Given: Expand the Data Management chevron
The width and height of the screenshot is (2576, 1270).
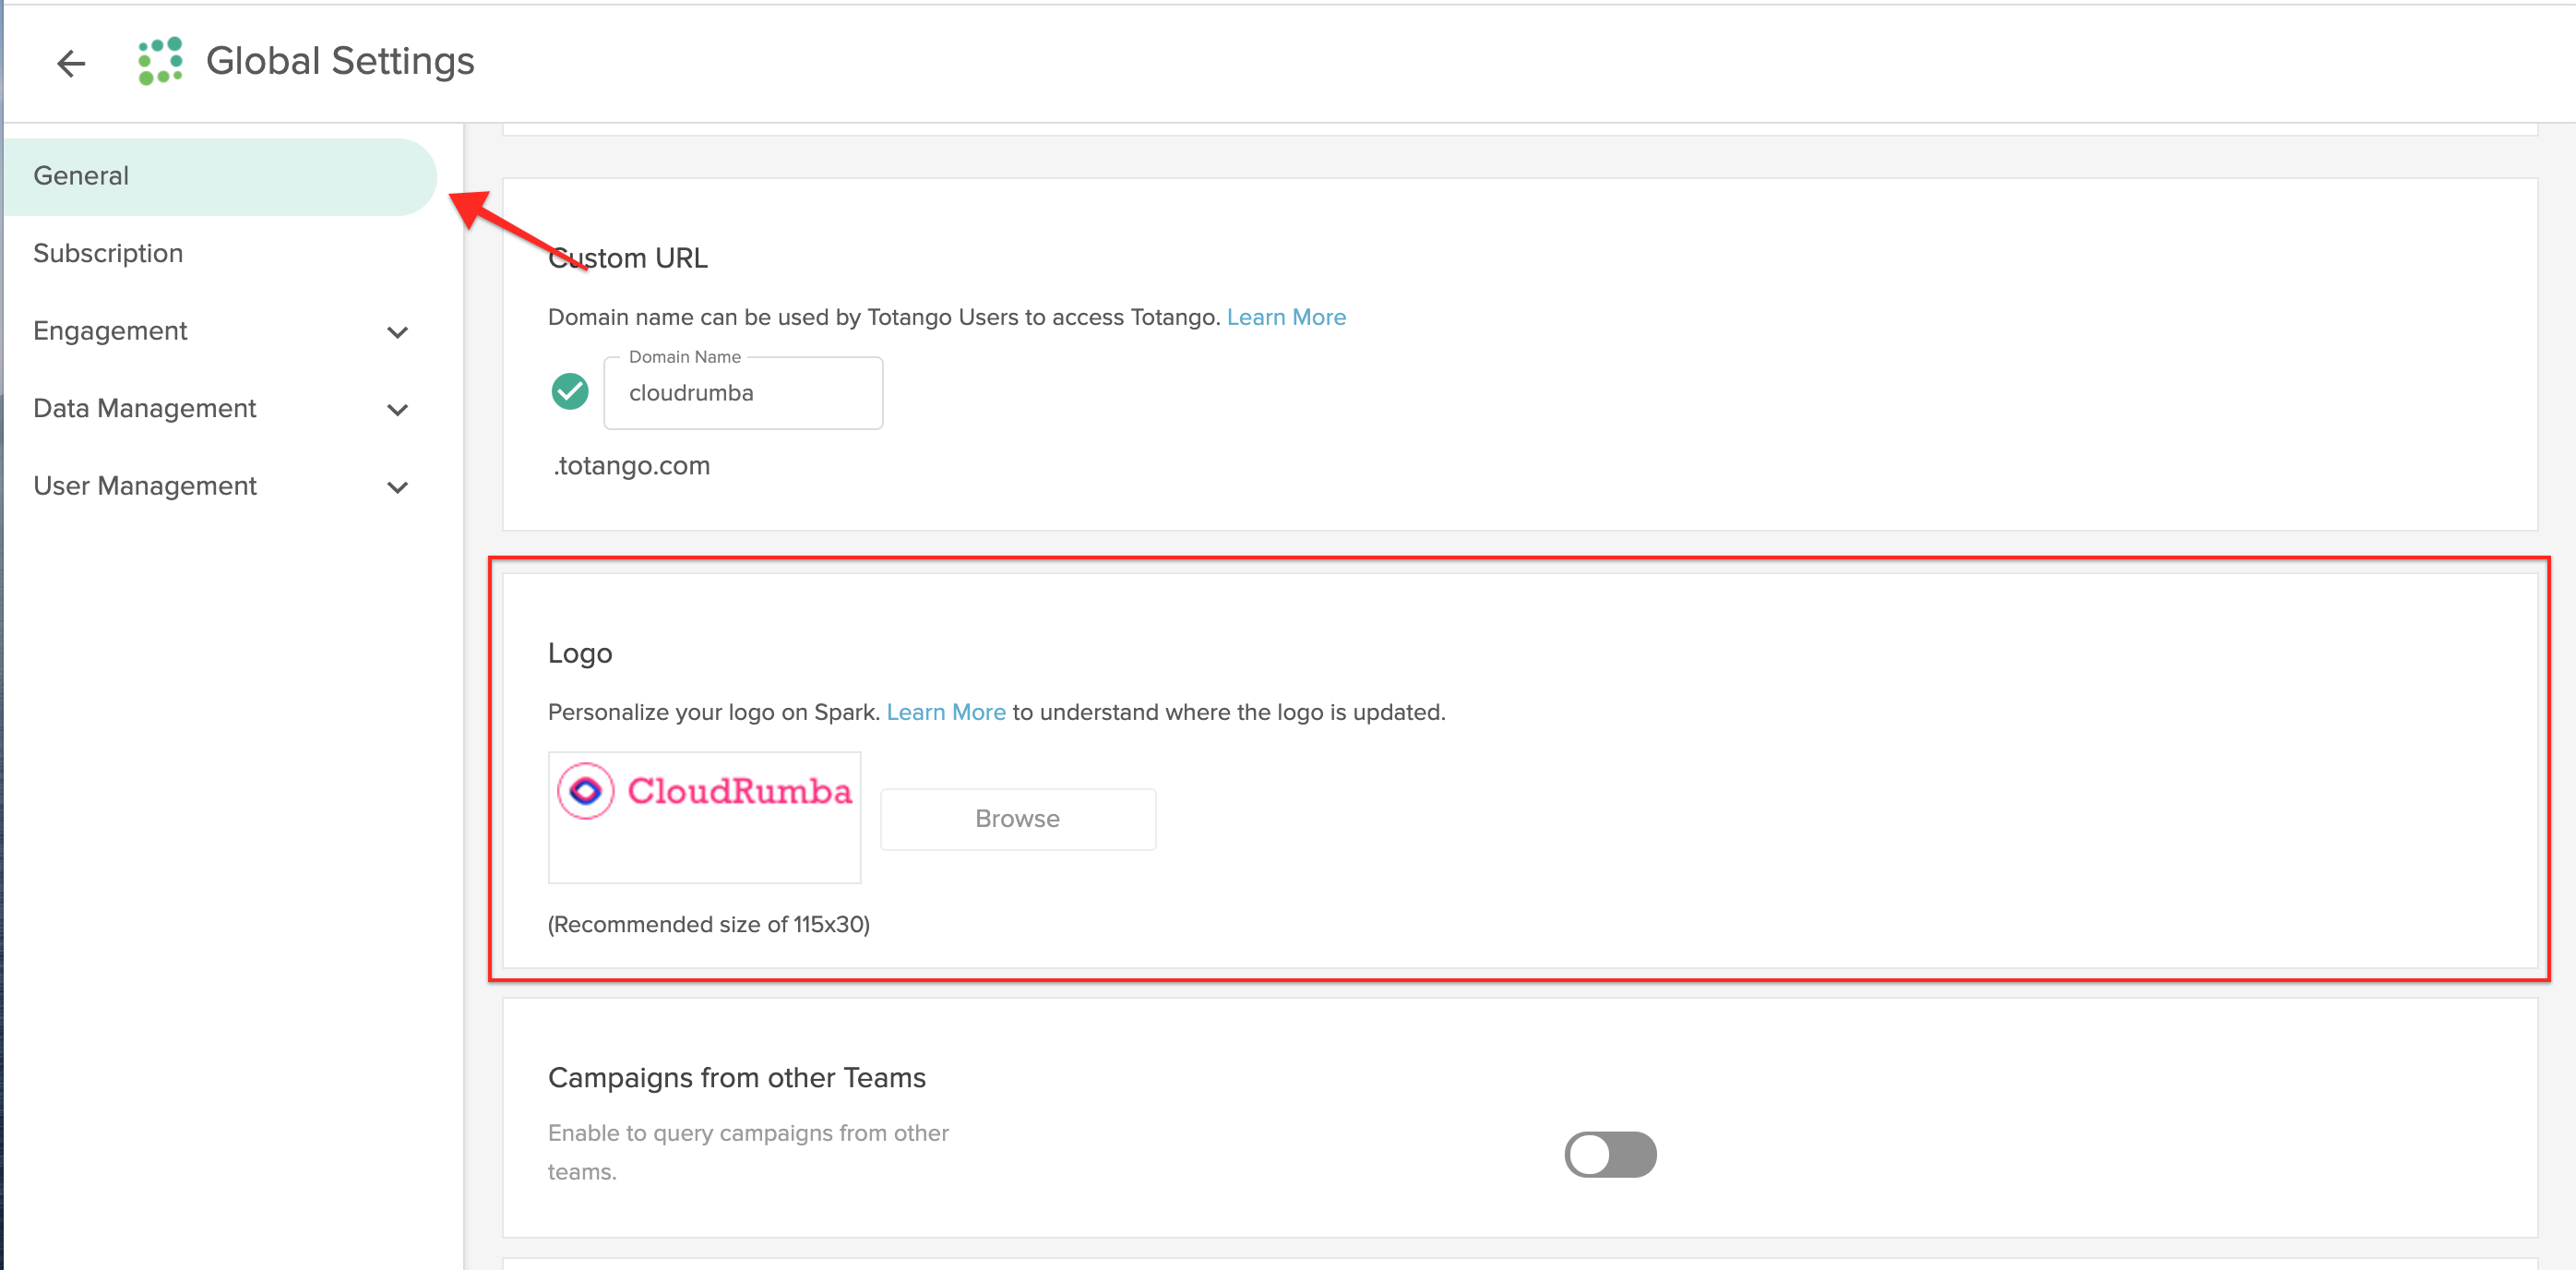Looking at the screenshot, I should click(x=398, y=410).
